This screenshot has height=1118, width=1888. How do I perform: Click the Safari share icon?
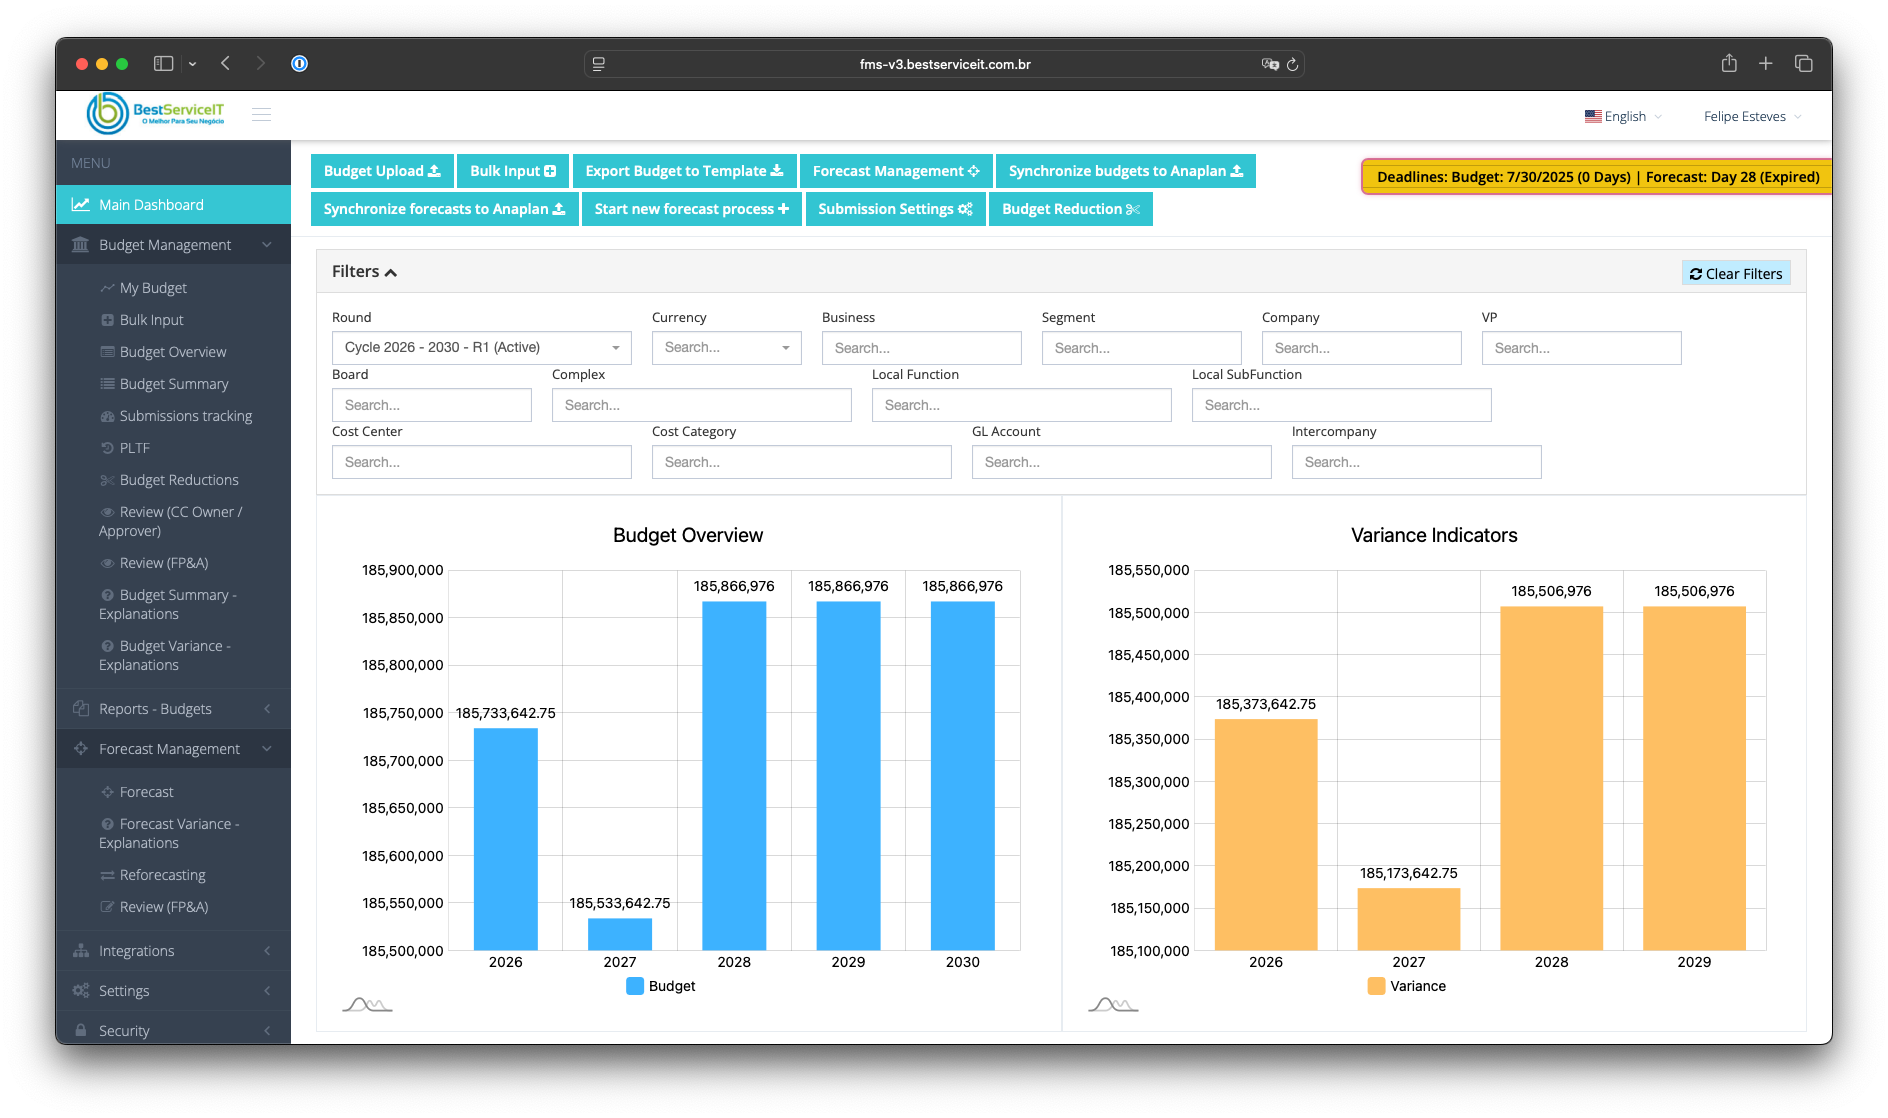(x=1729, y=64)
